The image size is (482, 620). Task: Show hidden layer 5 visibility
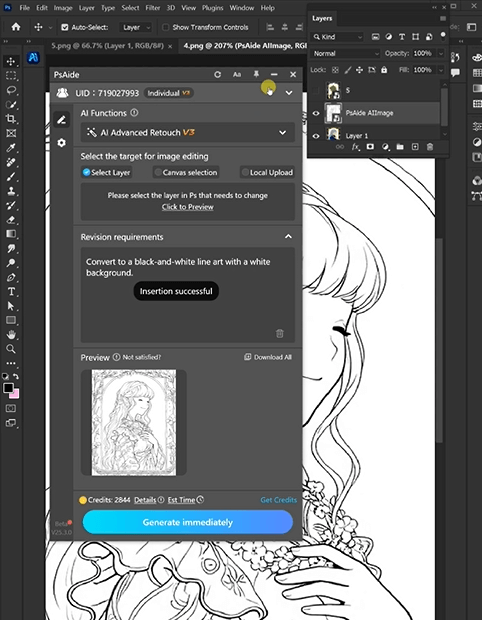tap(316, 91)
